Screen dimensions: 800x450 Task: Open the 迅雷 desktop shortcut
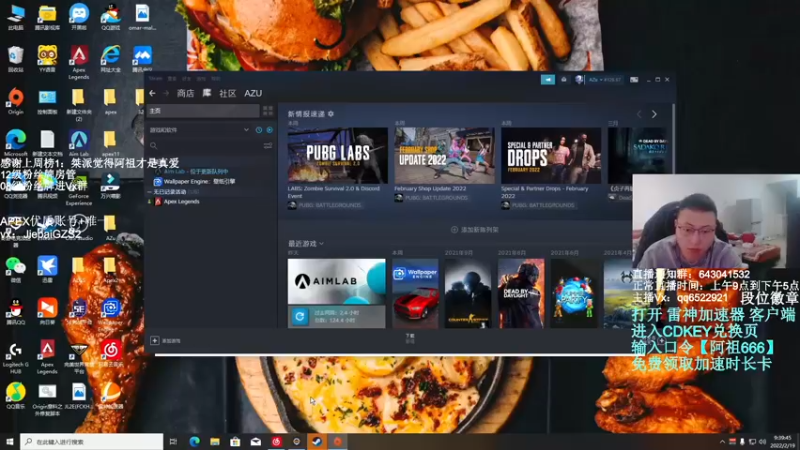coord(47,269)
